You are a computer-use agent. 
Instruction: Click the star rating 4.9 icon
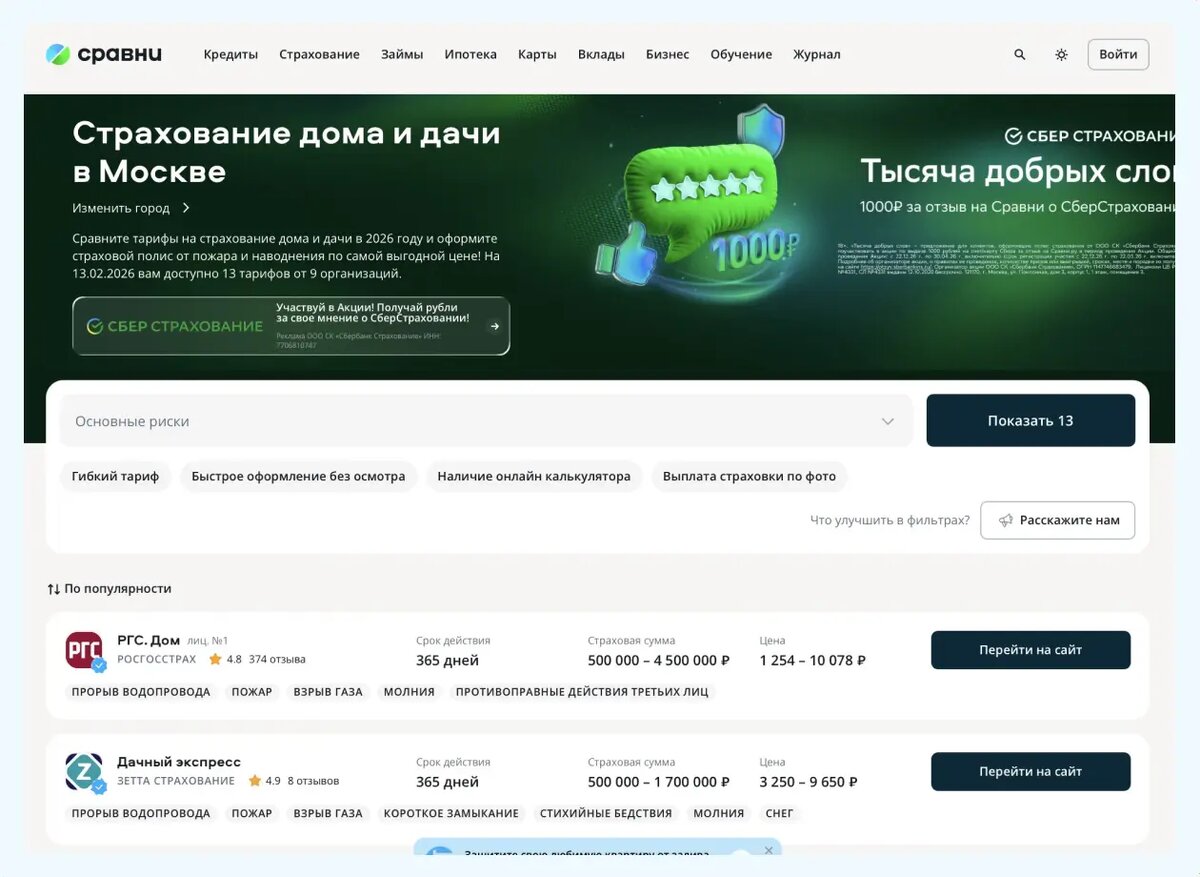pos(254,781)
